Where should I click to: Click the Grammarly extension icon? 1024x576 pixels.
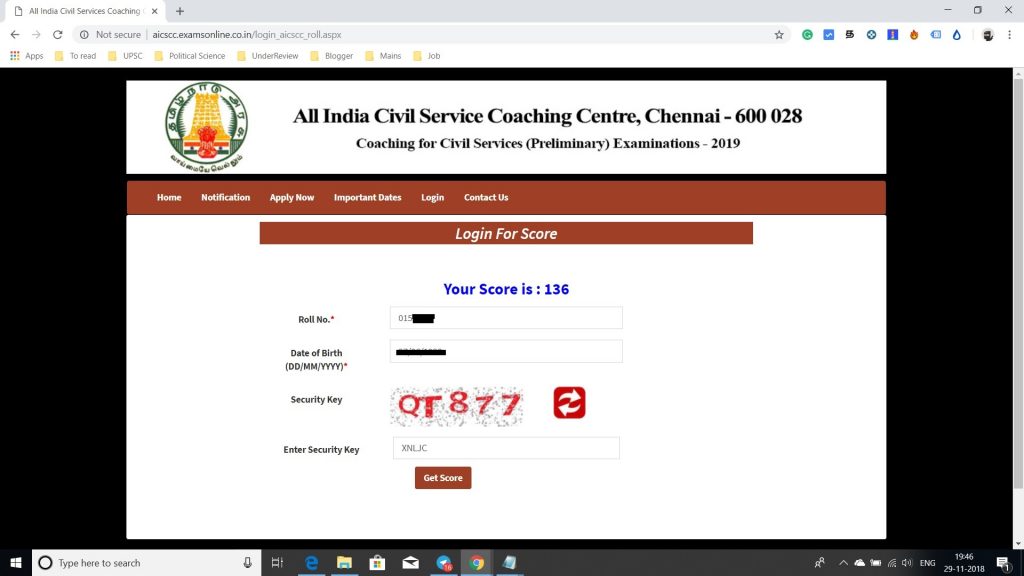807,34
